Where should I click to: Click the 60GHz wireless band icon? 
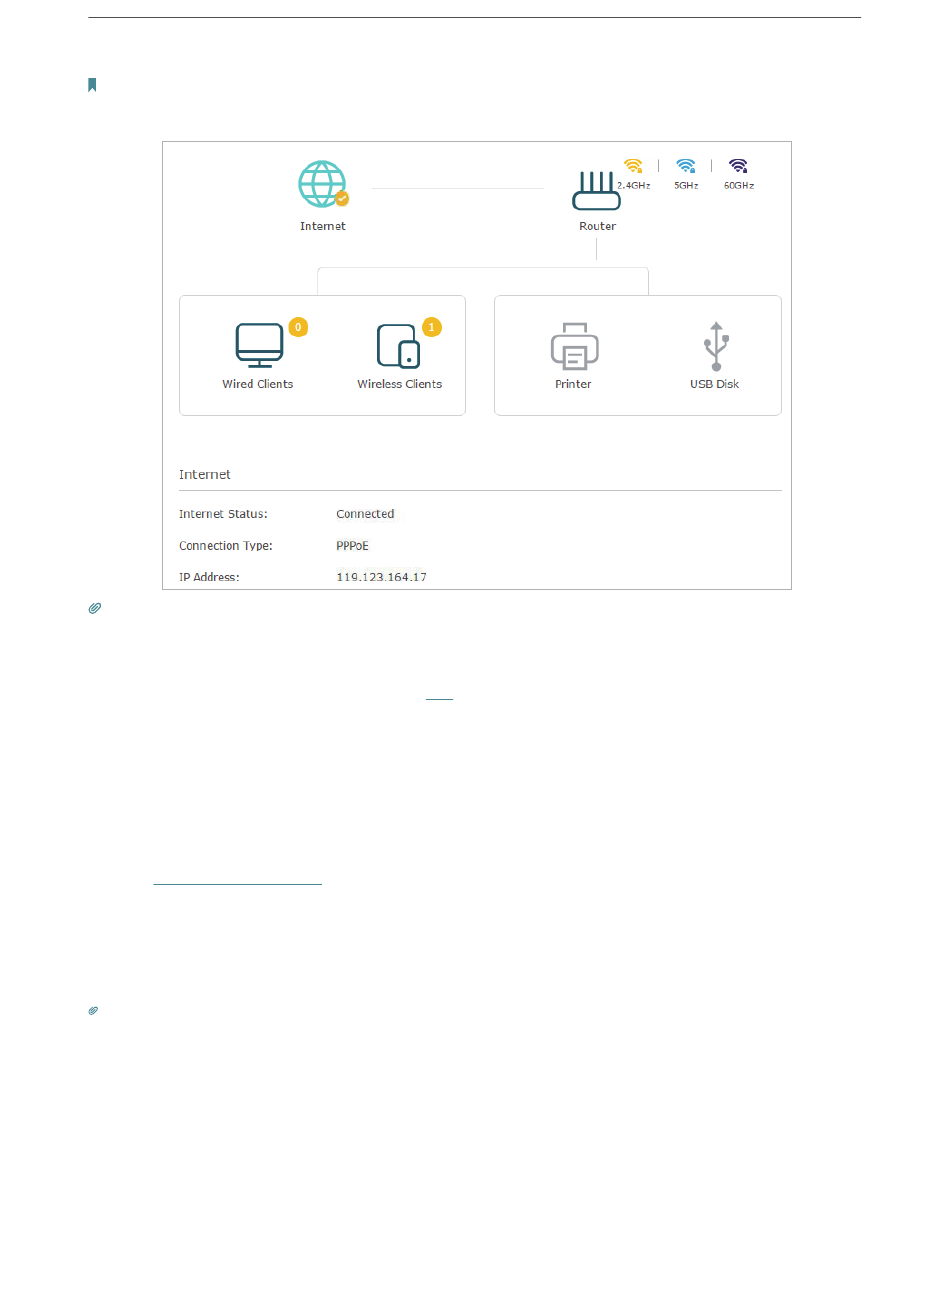pyautogui.click(x=738, y=167)
